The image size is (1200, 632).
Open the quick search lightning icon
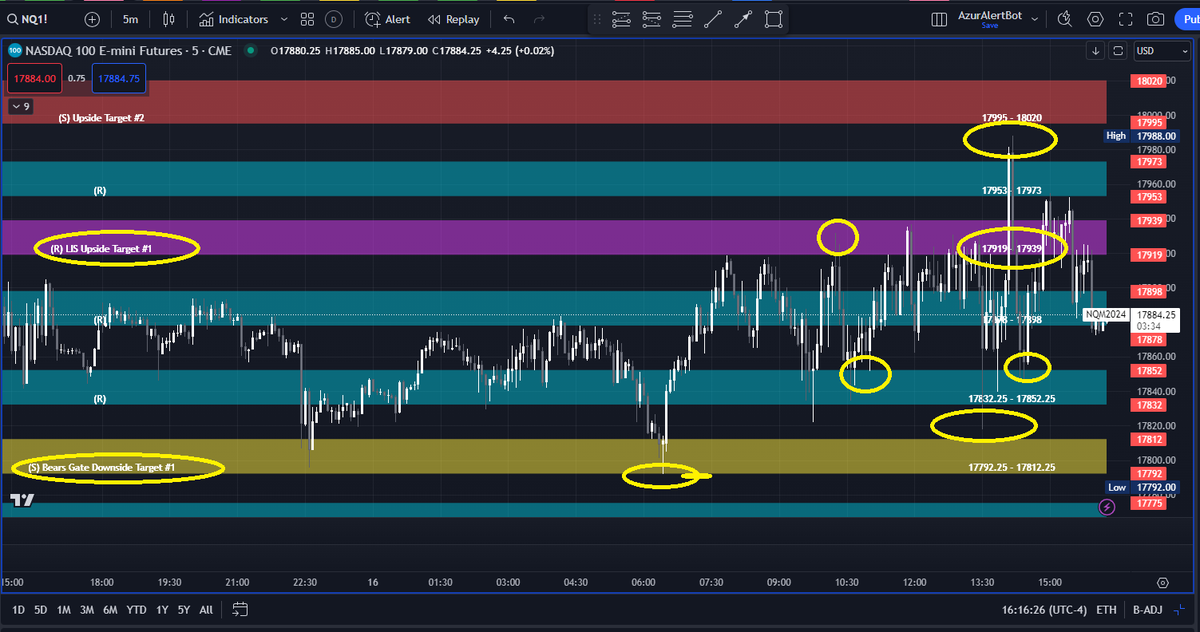click(1065, 19)
